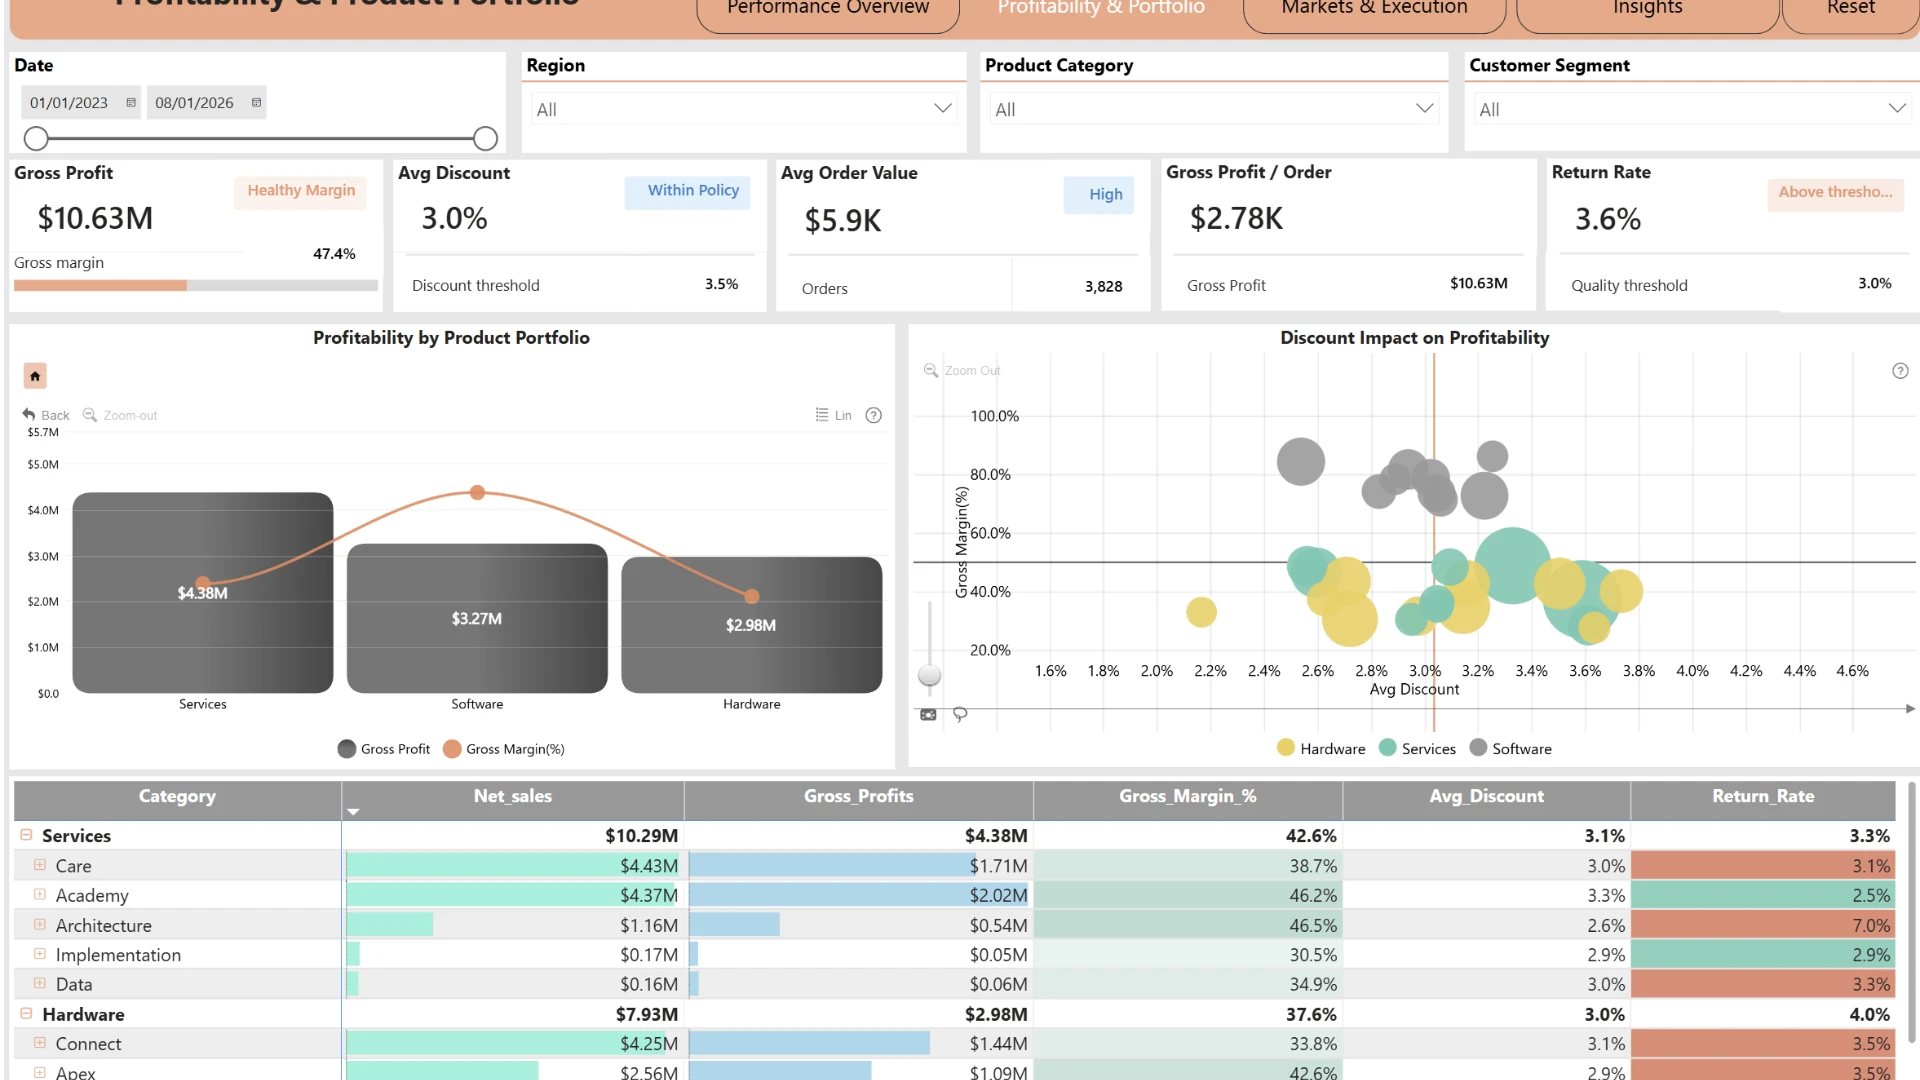Toggle Software in the scatter legend
This screenshot has height=1080, width=1920.
point(1511,748)
